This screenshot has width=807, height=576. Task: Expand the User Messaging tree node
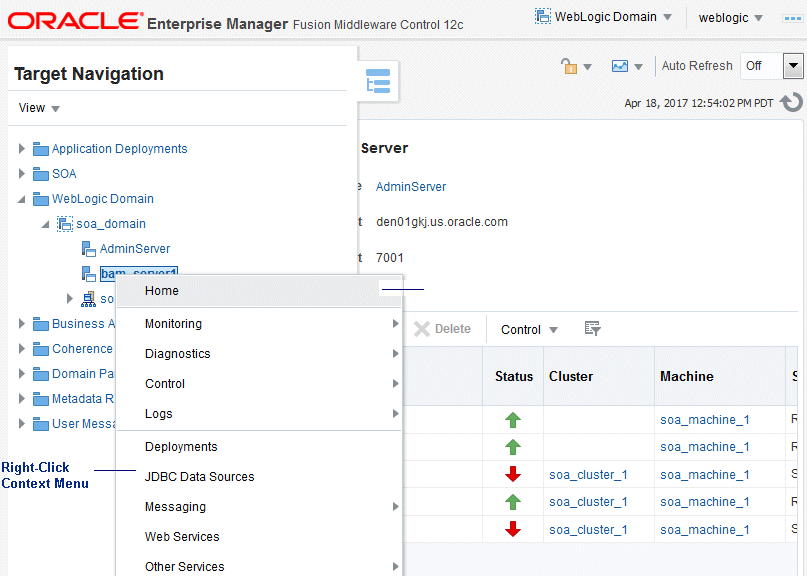pos(22,424)
